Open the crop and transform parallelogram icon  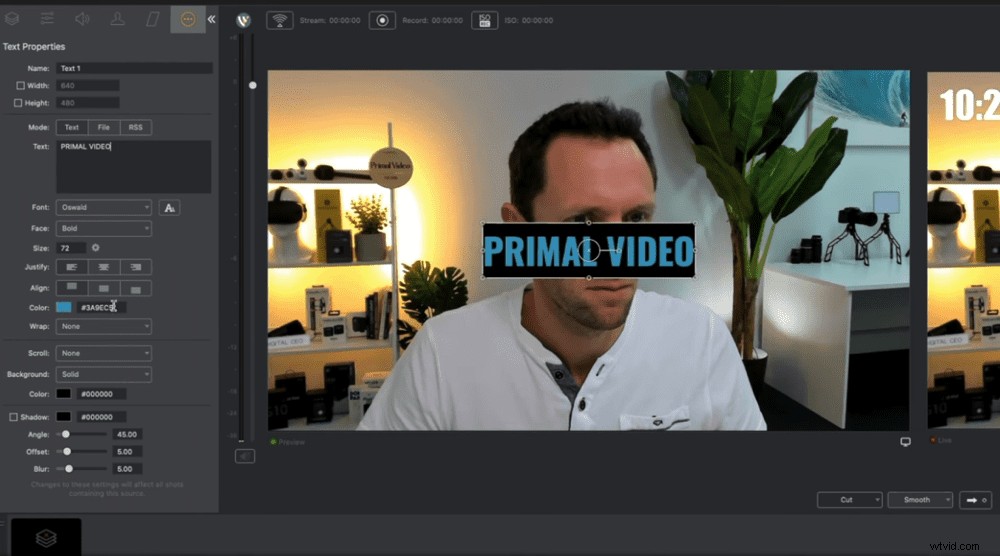[x=152, y=19]
